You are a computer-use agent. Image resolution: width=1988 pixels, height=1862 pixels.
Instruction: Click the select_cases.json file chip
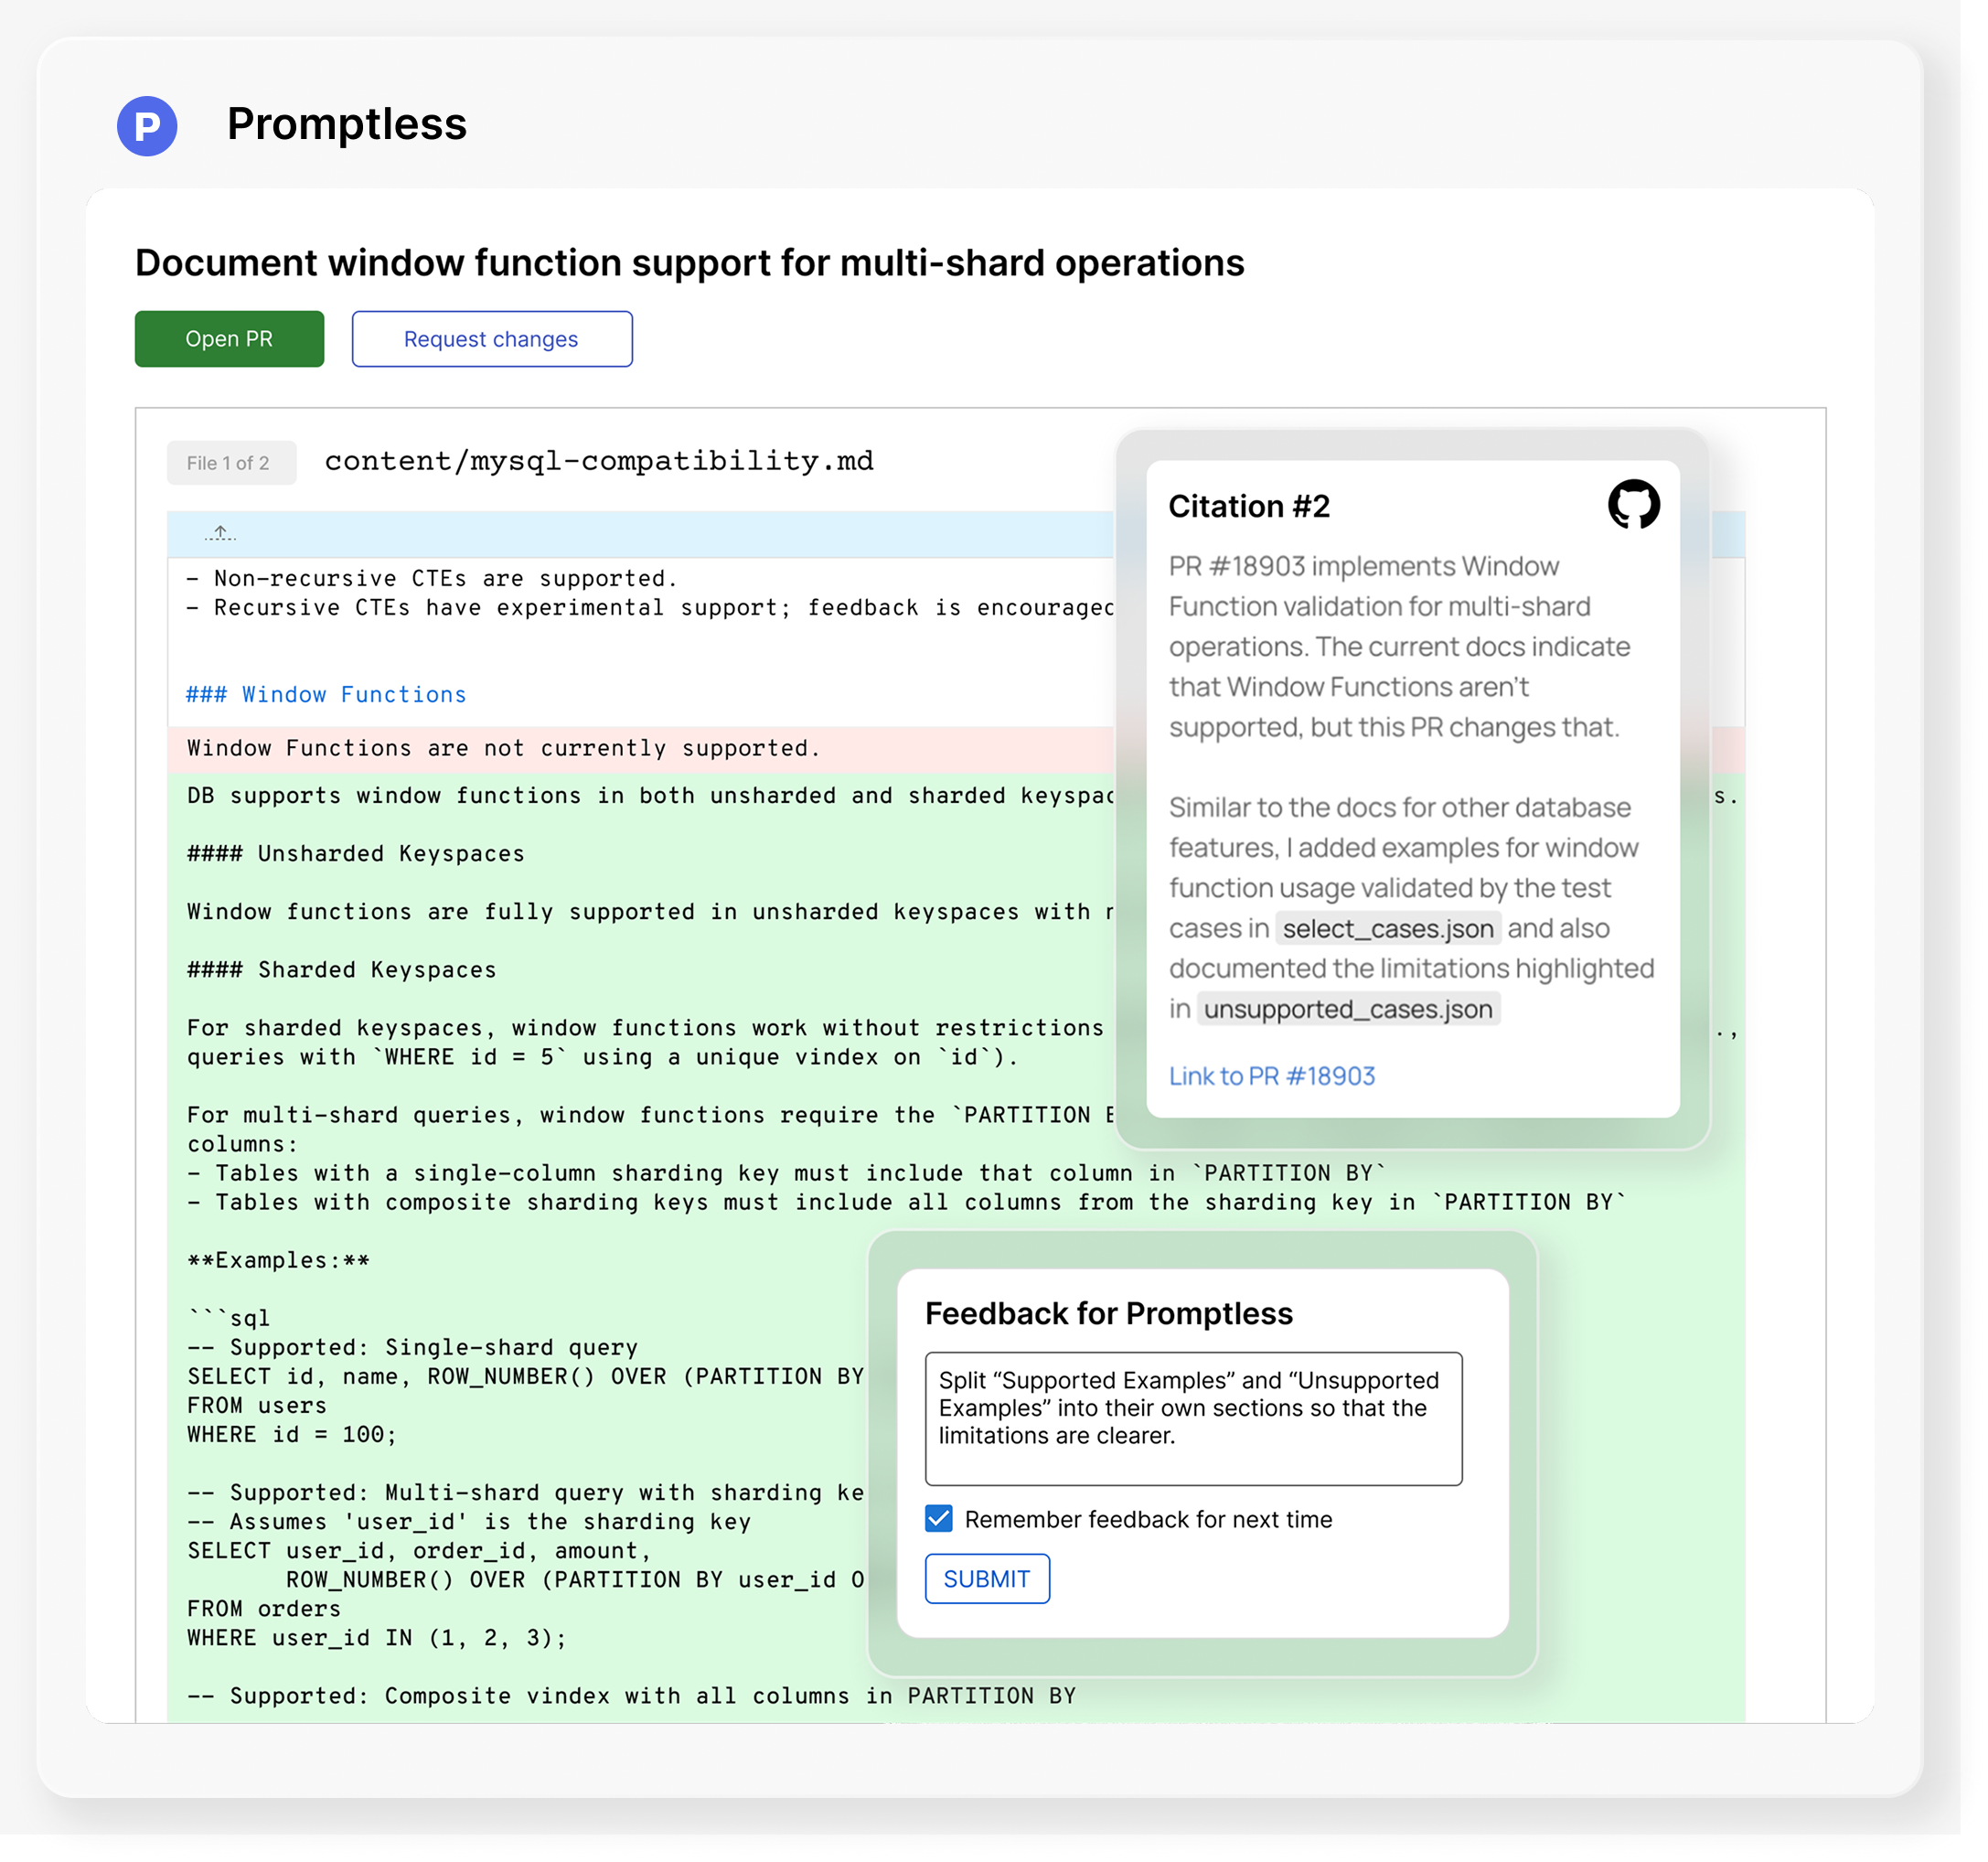[x=1389, y=928]
